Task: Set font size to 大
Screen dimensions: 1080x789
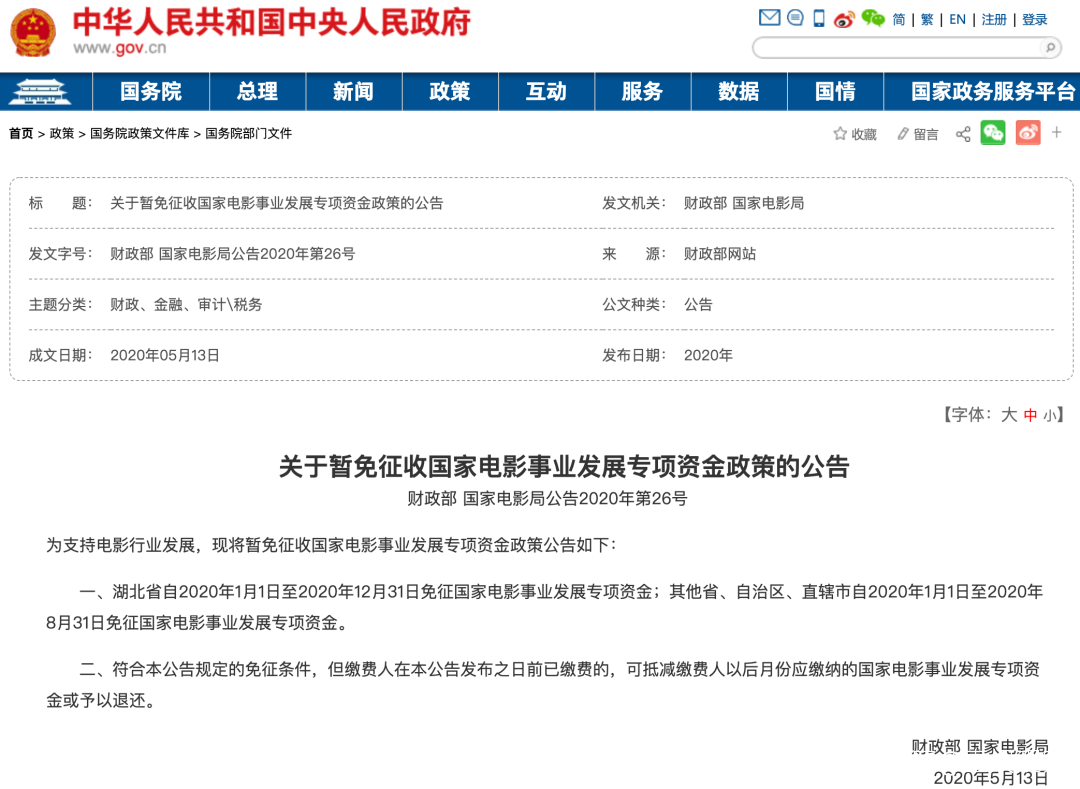Action: (x=1008, y=414)
